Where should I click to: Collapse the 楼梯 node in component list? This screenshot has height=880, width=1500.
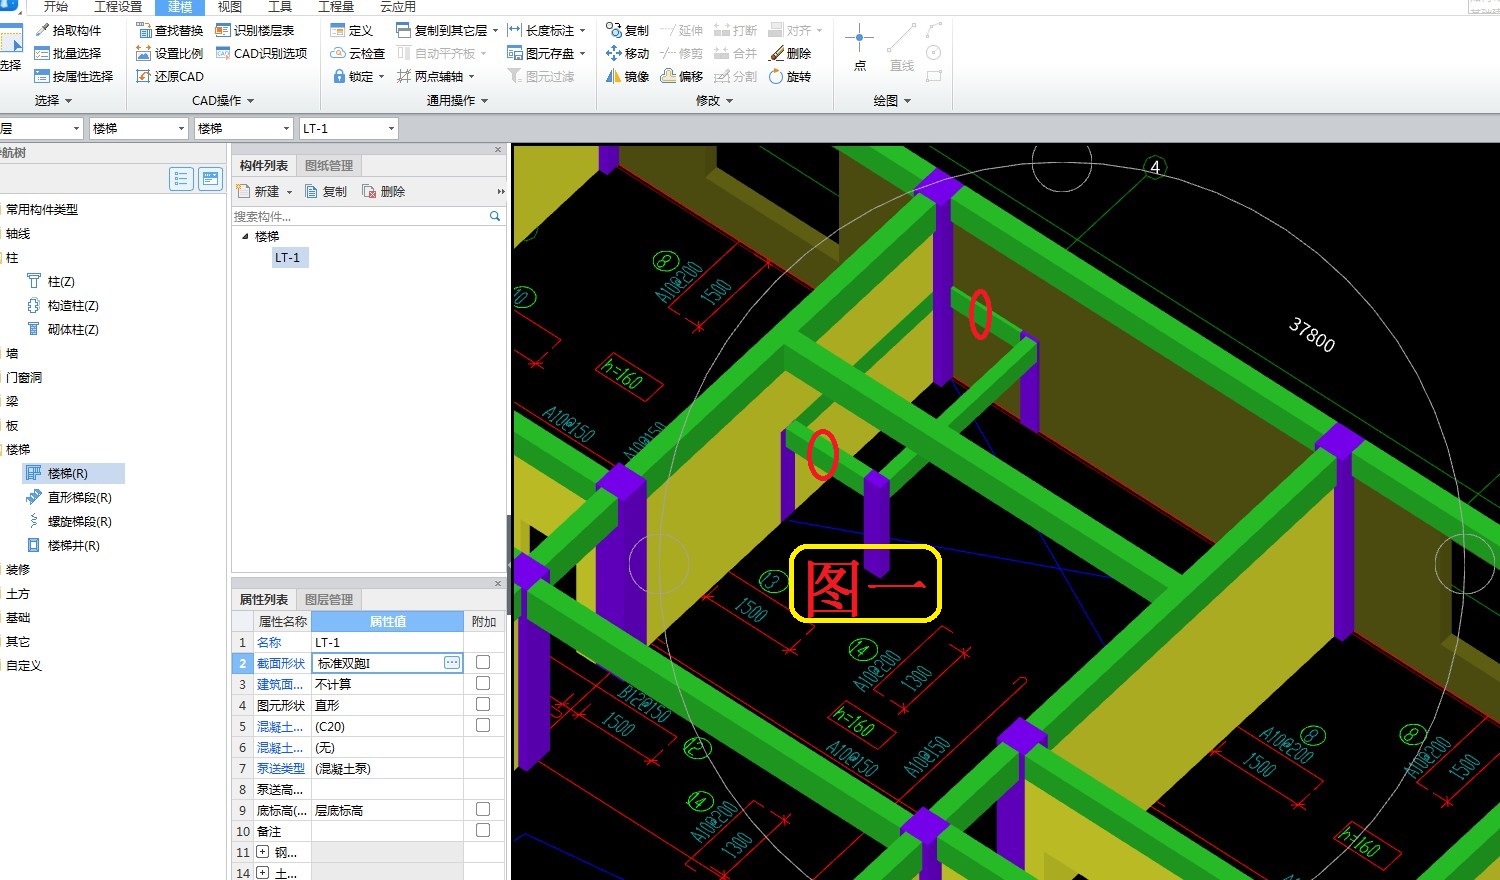coord(245,236)
